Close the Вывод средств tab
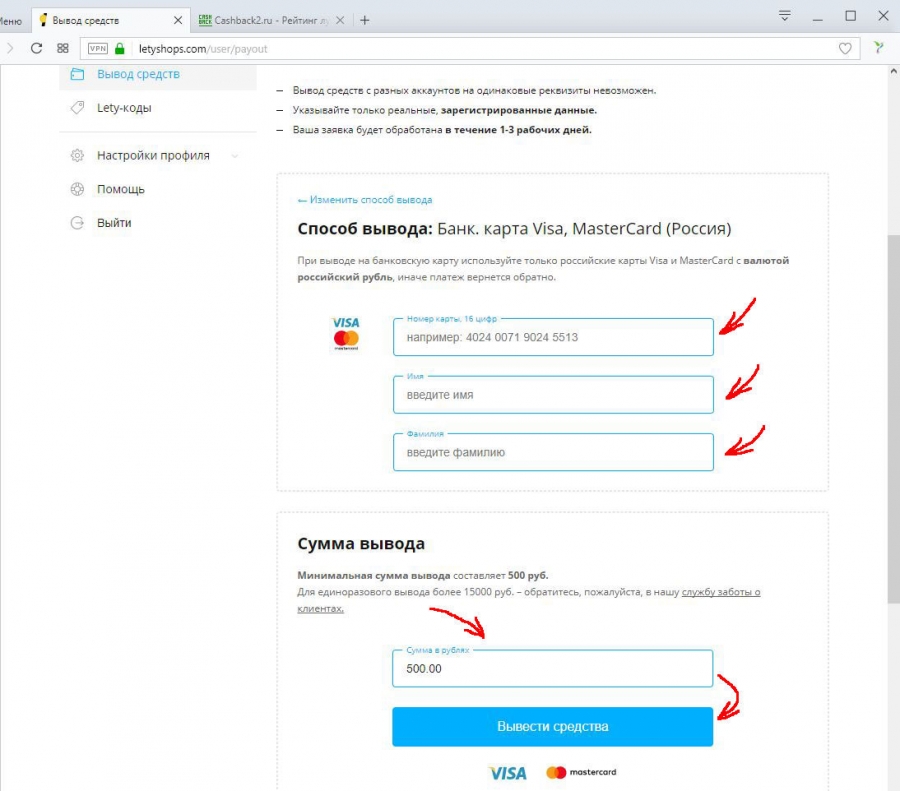The height and width of the screenshot is (791, 900). point(177,20)
